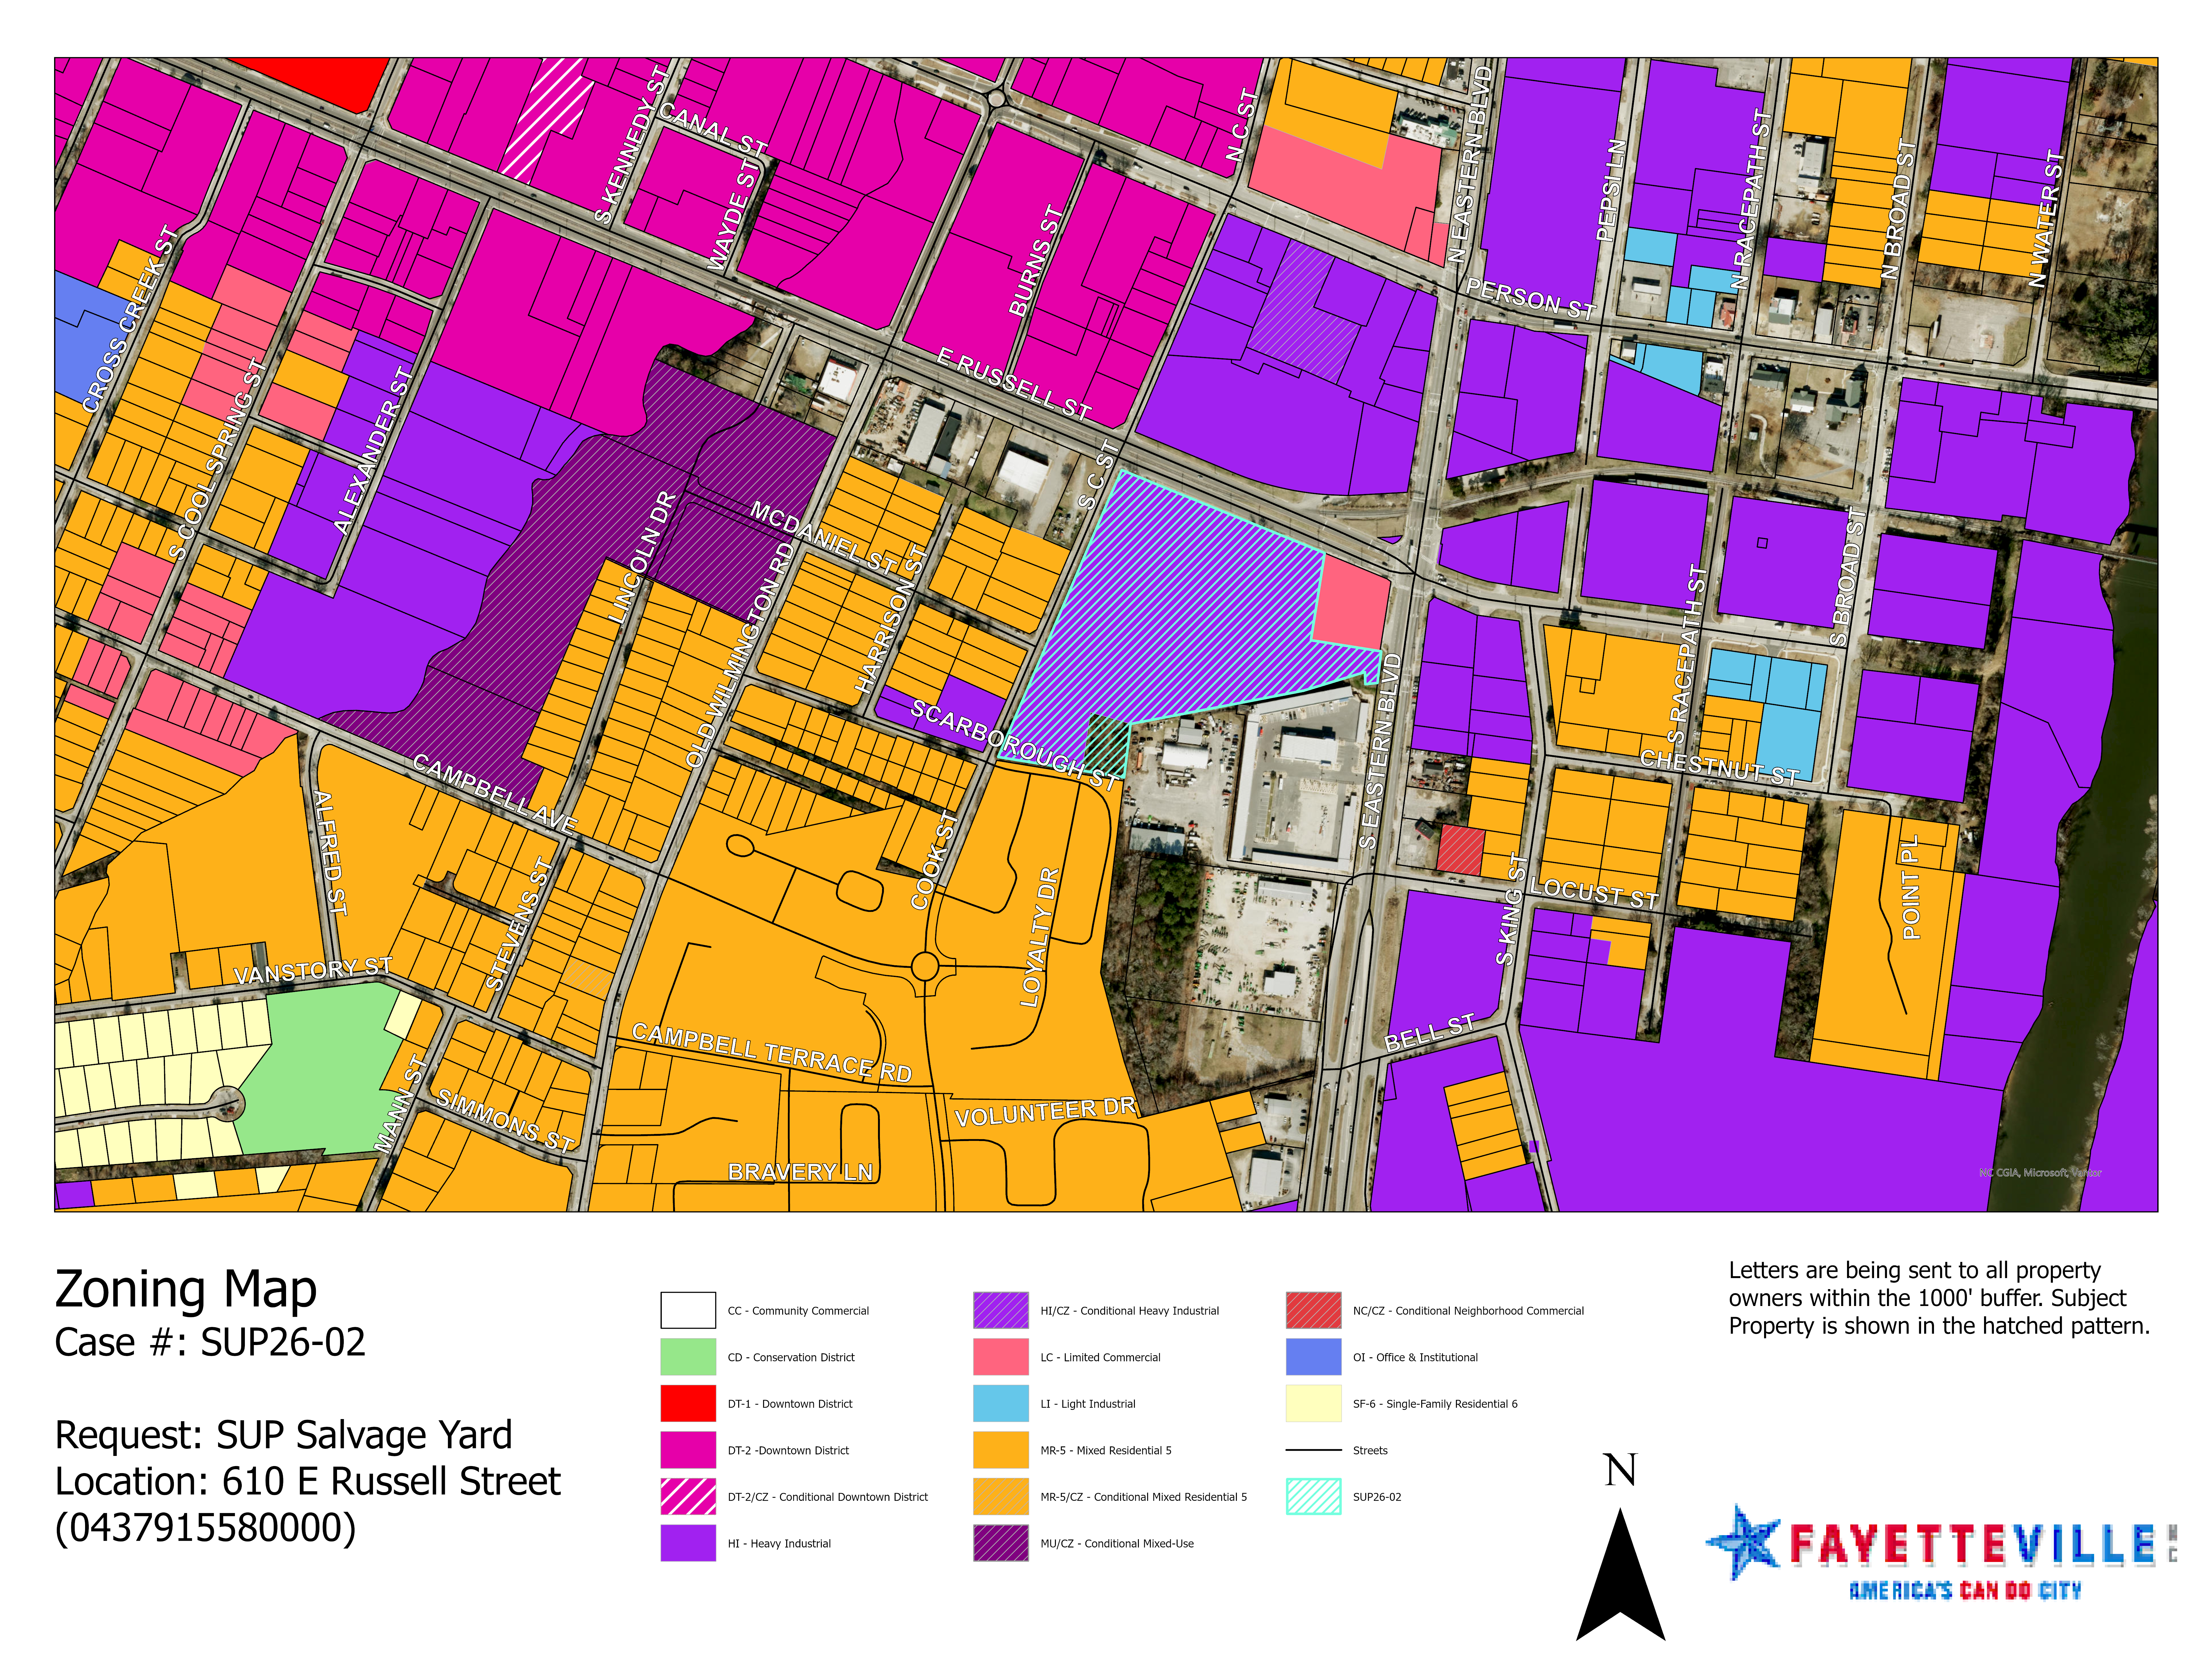Click the Zoning Map title text
Screen dimensions: 2212x1659
tap(186, 1289)
